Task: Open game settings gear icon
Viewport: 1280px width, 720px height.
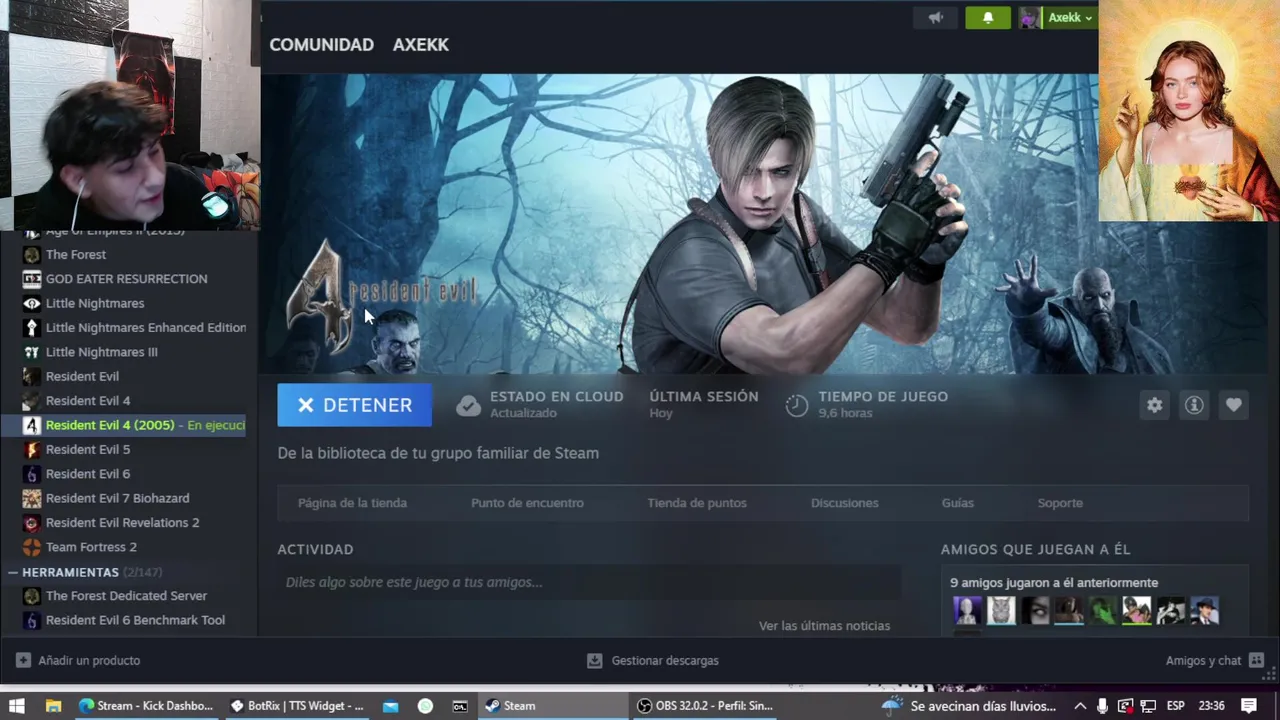Action: [x=1155, y=405]
